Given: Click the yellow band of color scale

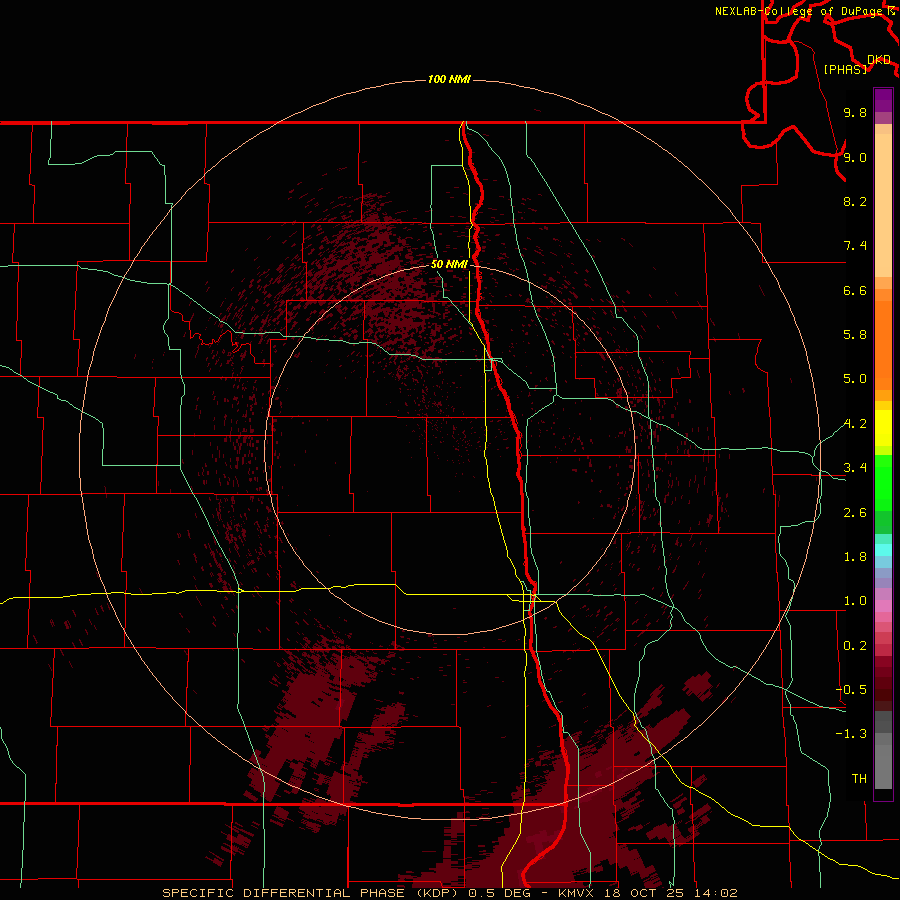Looking at the screenshot, I should 883,428.
